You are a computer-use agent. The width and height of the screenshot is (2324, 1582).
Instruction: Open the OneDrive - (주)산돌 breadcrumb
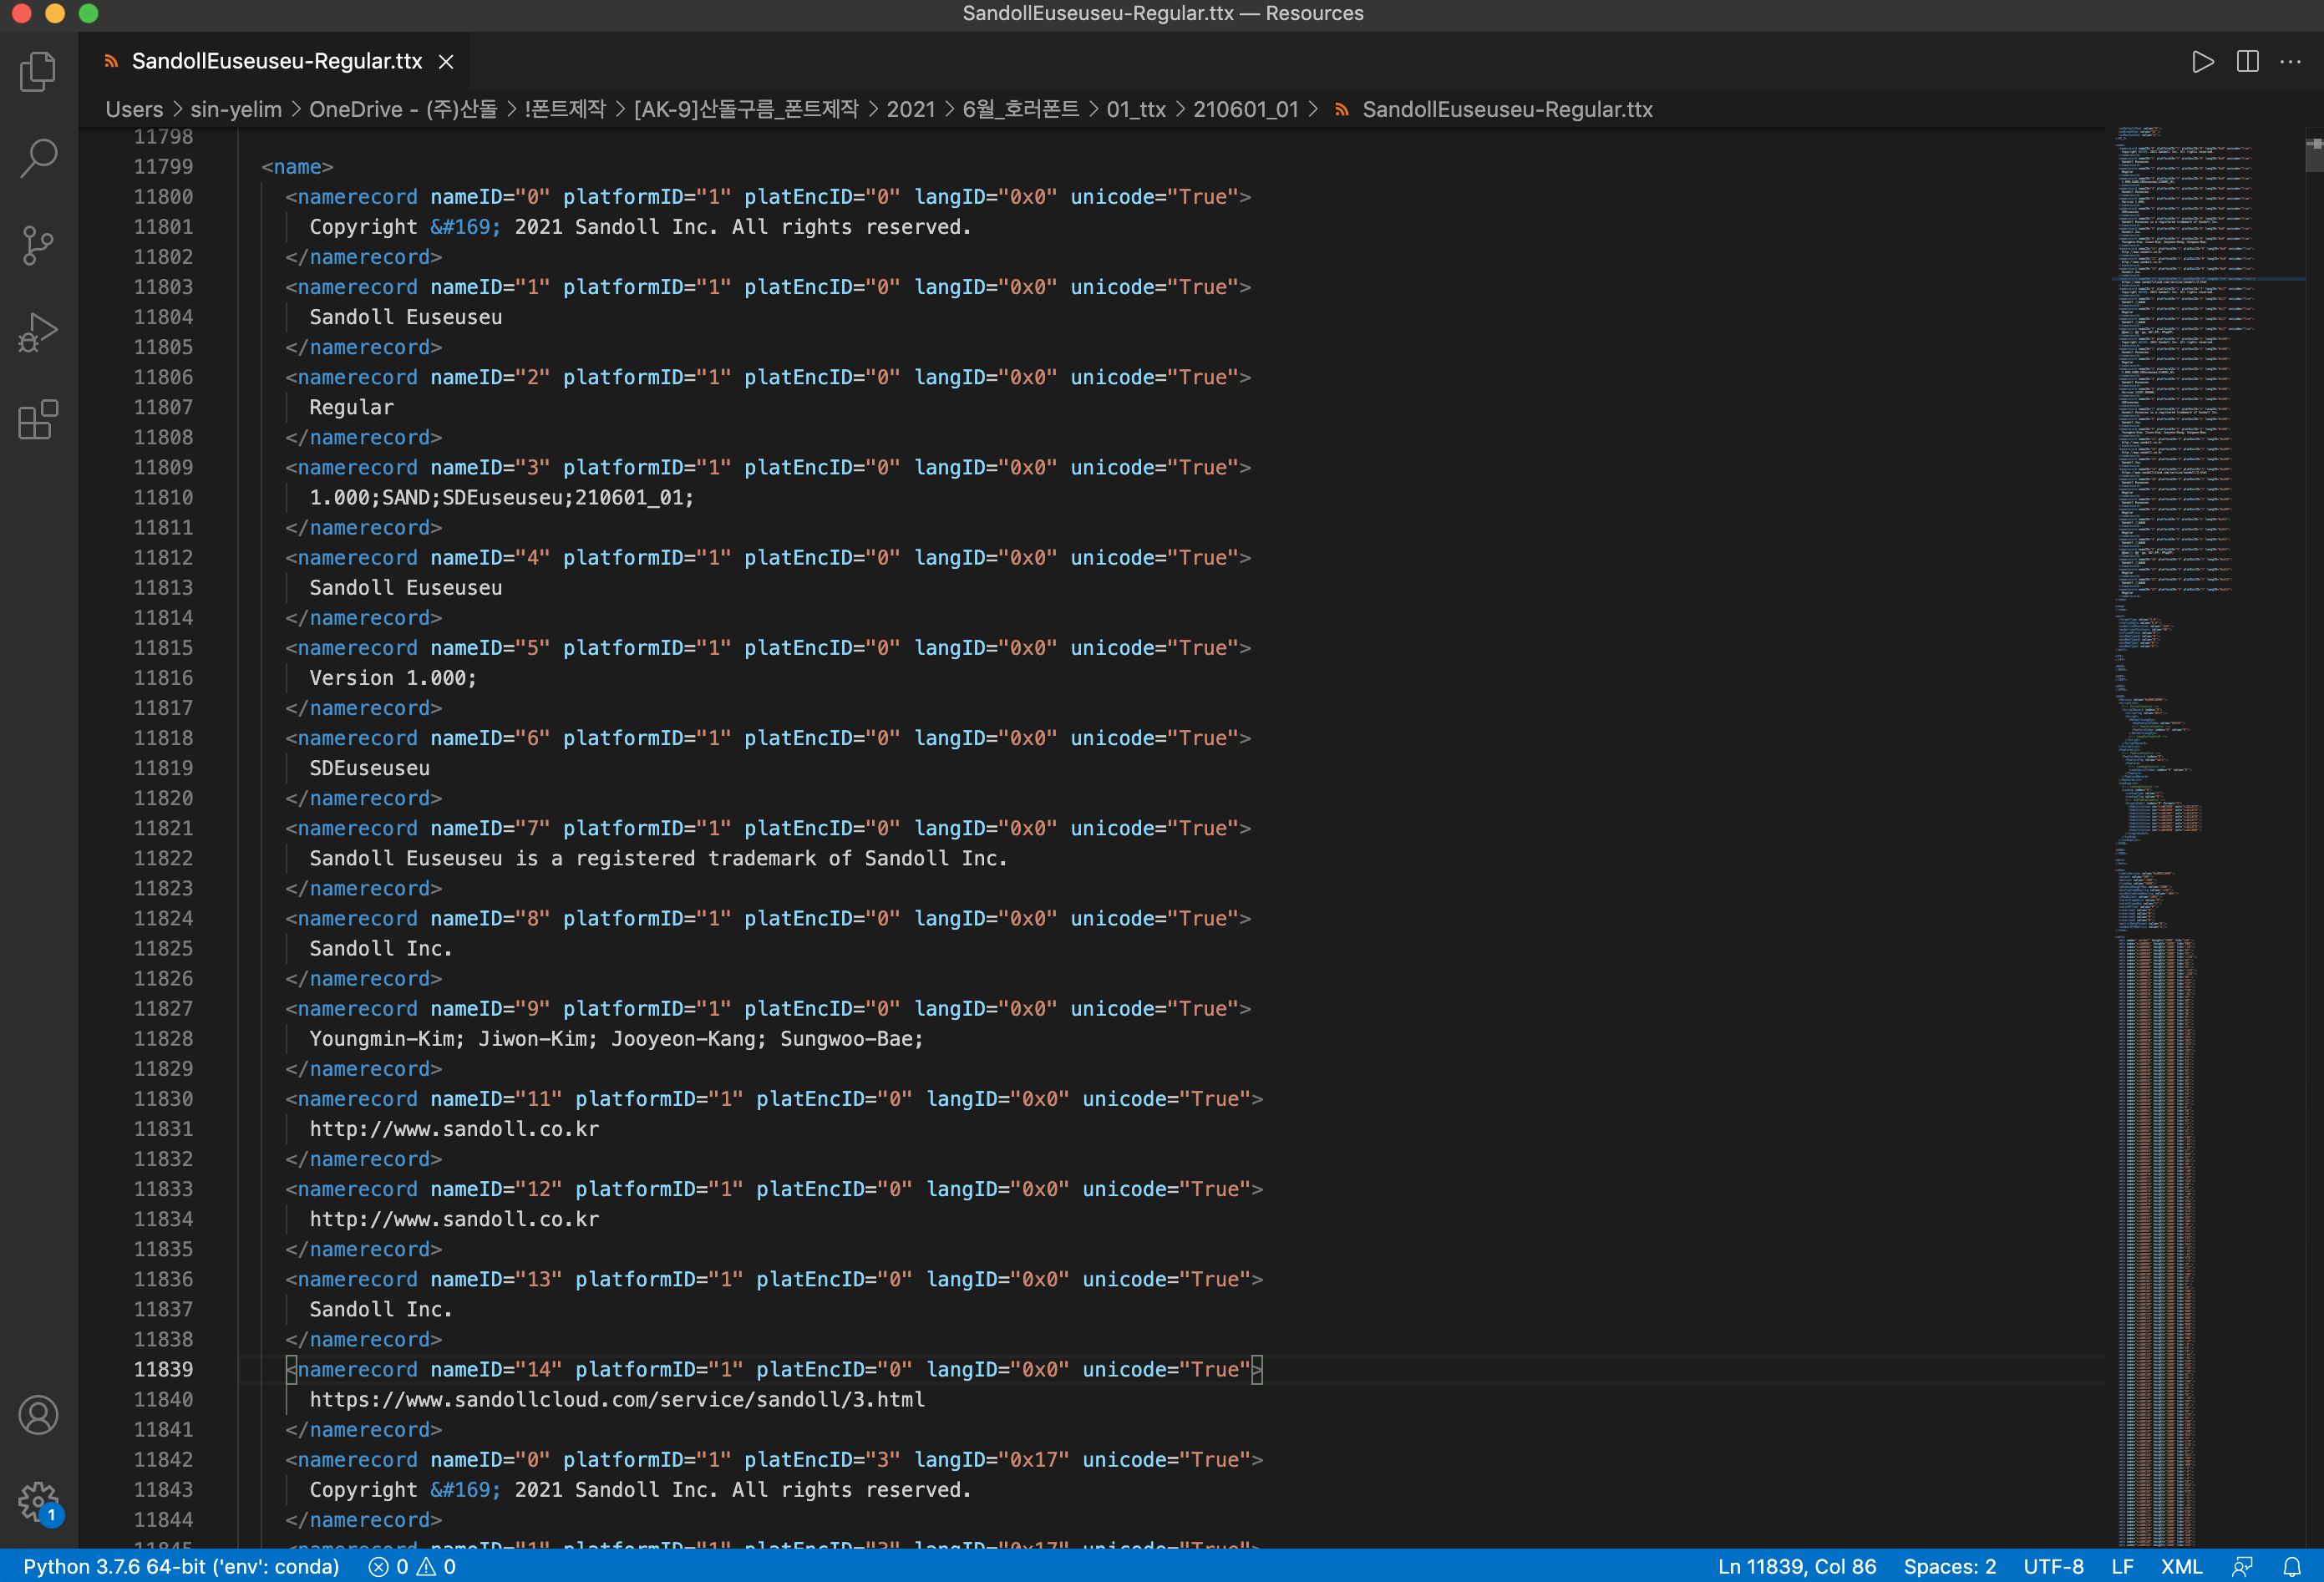(402, 109)
